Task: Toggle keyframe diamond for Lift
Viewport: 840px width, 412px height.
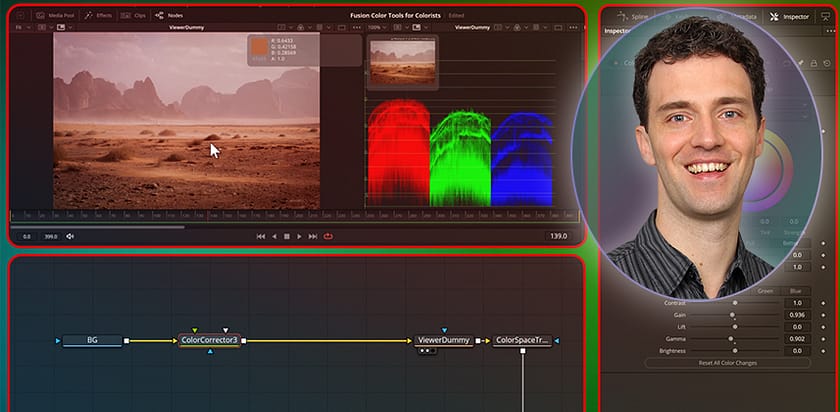Action: click(x=823, y=327)
